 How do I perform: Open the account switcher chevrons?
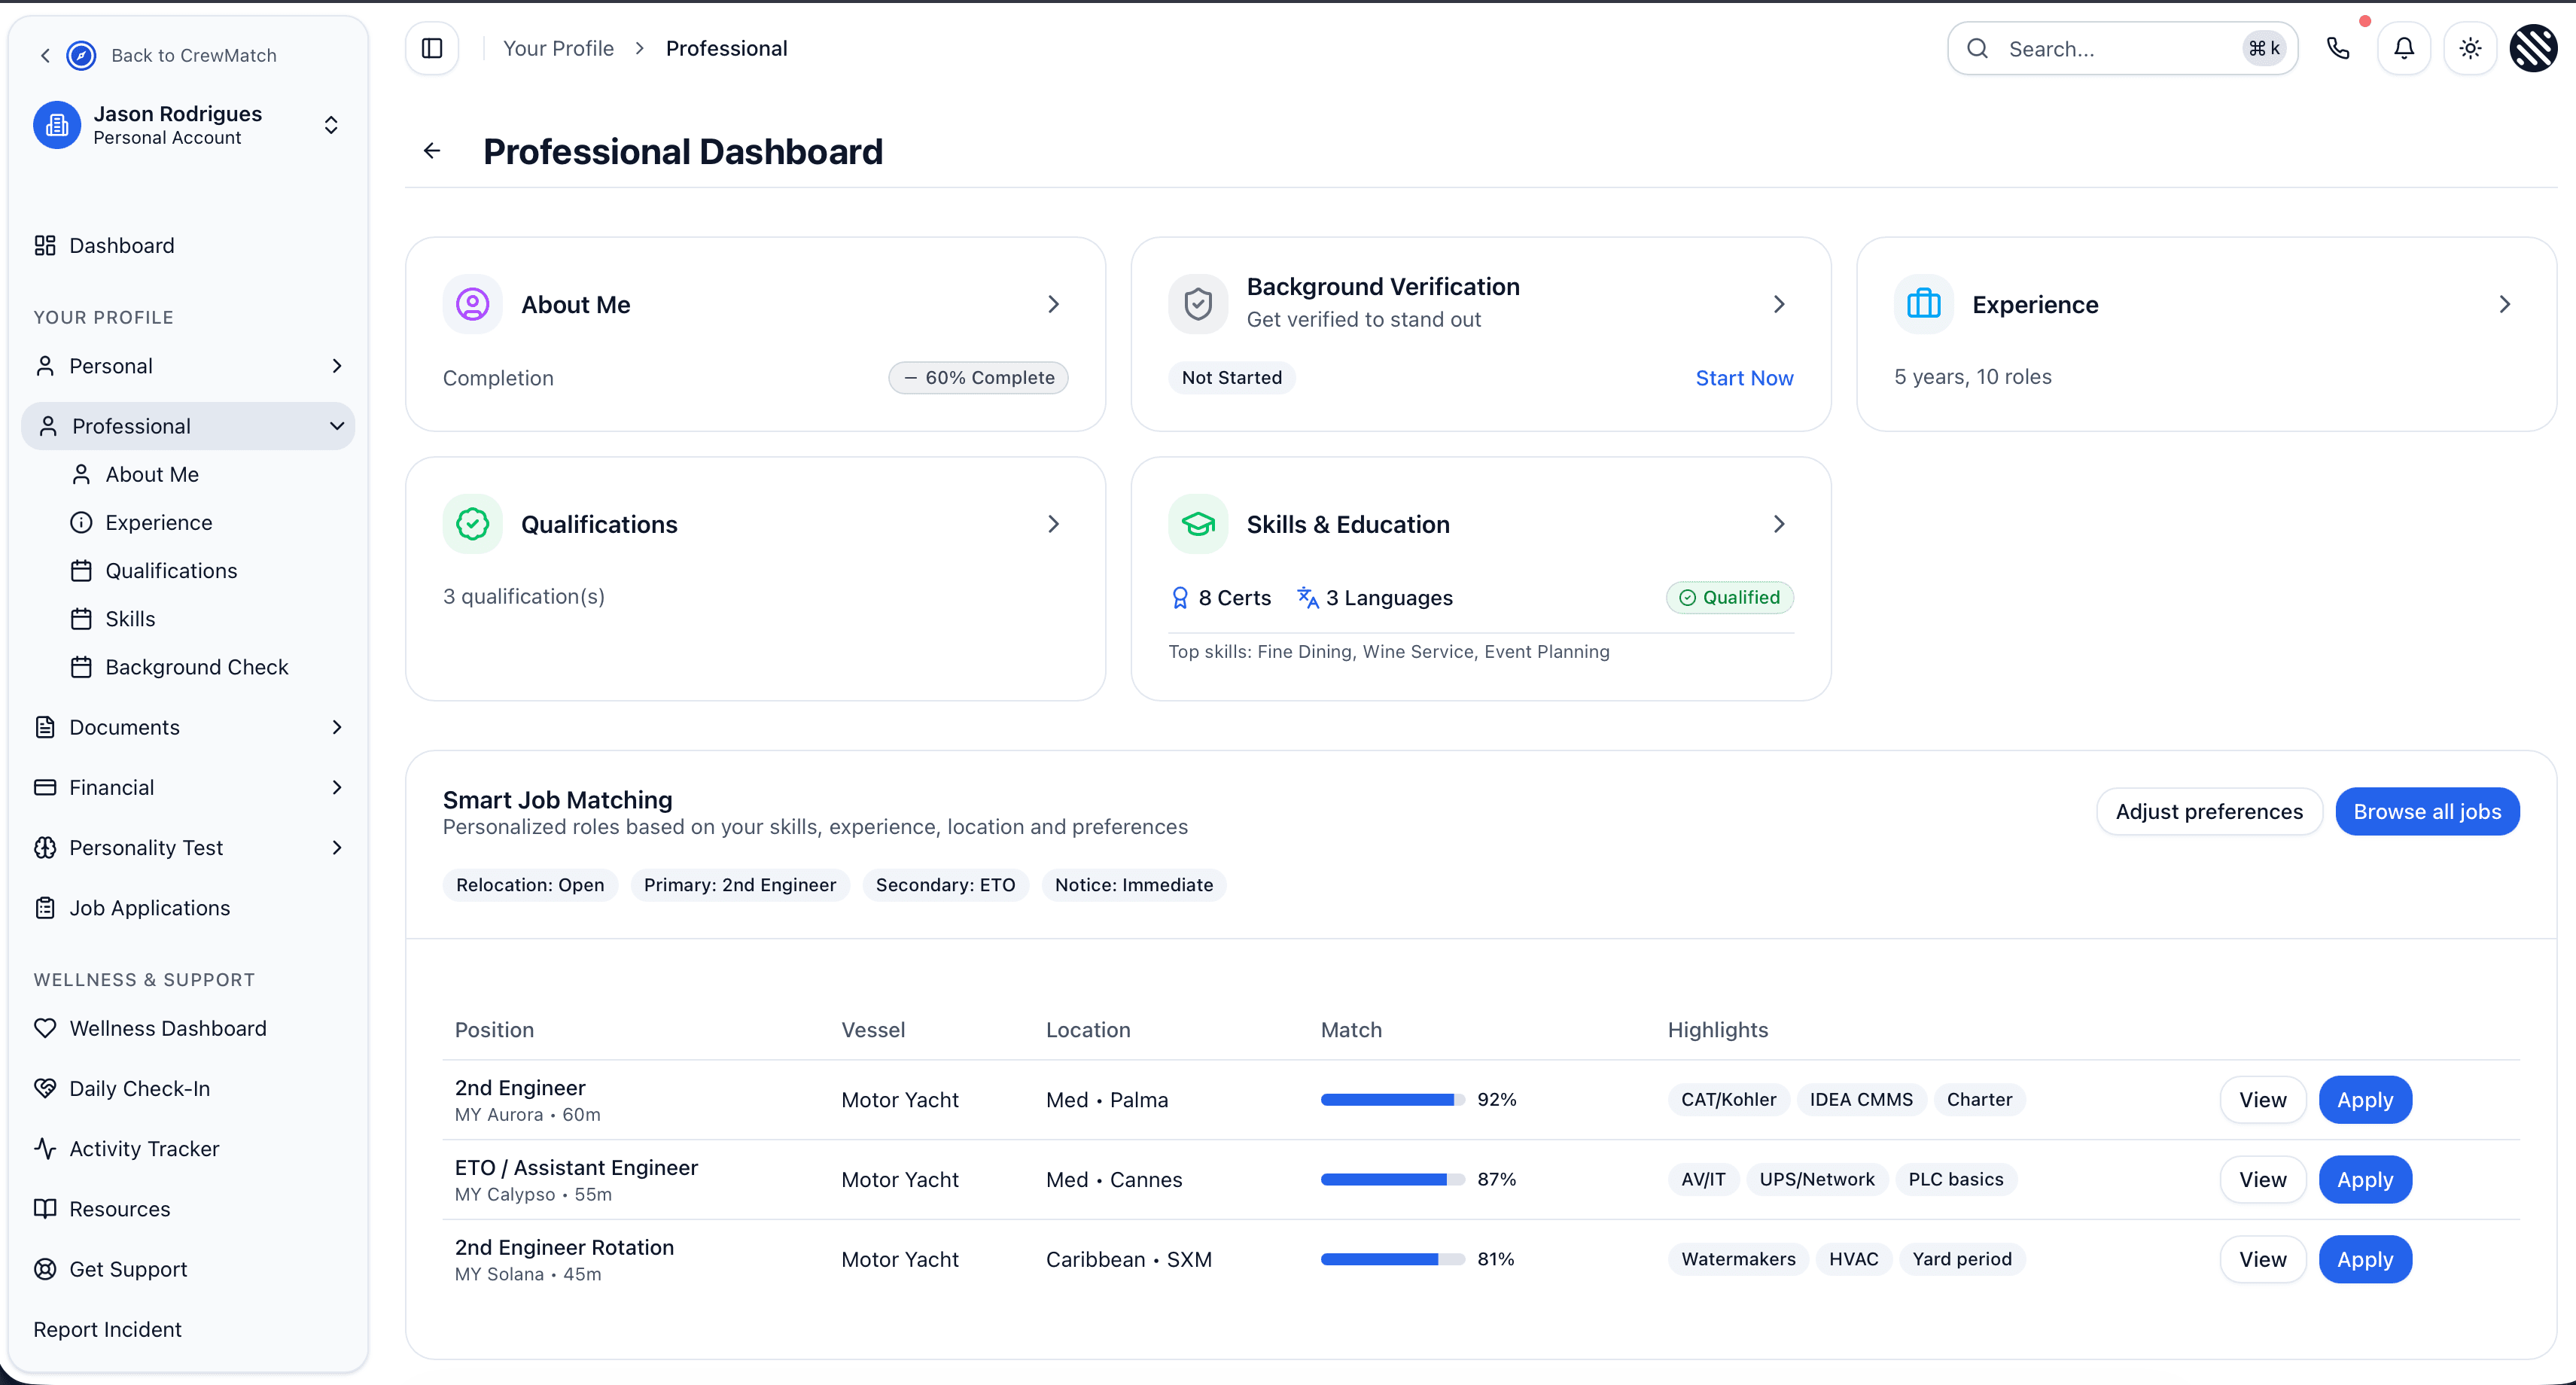click(331, 125)
